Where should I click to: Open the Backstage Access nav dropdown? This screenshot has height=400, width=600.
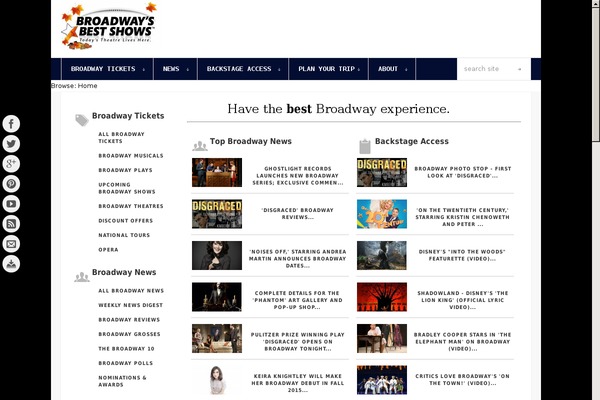click(243, 69)
